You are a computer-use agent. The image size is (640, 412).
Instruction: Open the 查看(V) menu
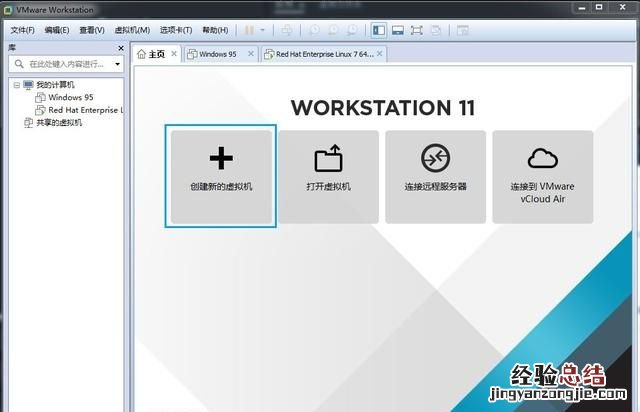click(x=92, y=30)
